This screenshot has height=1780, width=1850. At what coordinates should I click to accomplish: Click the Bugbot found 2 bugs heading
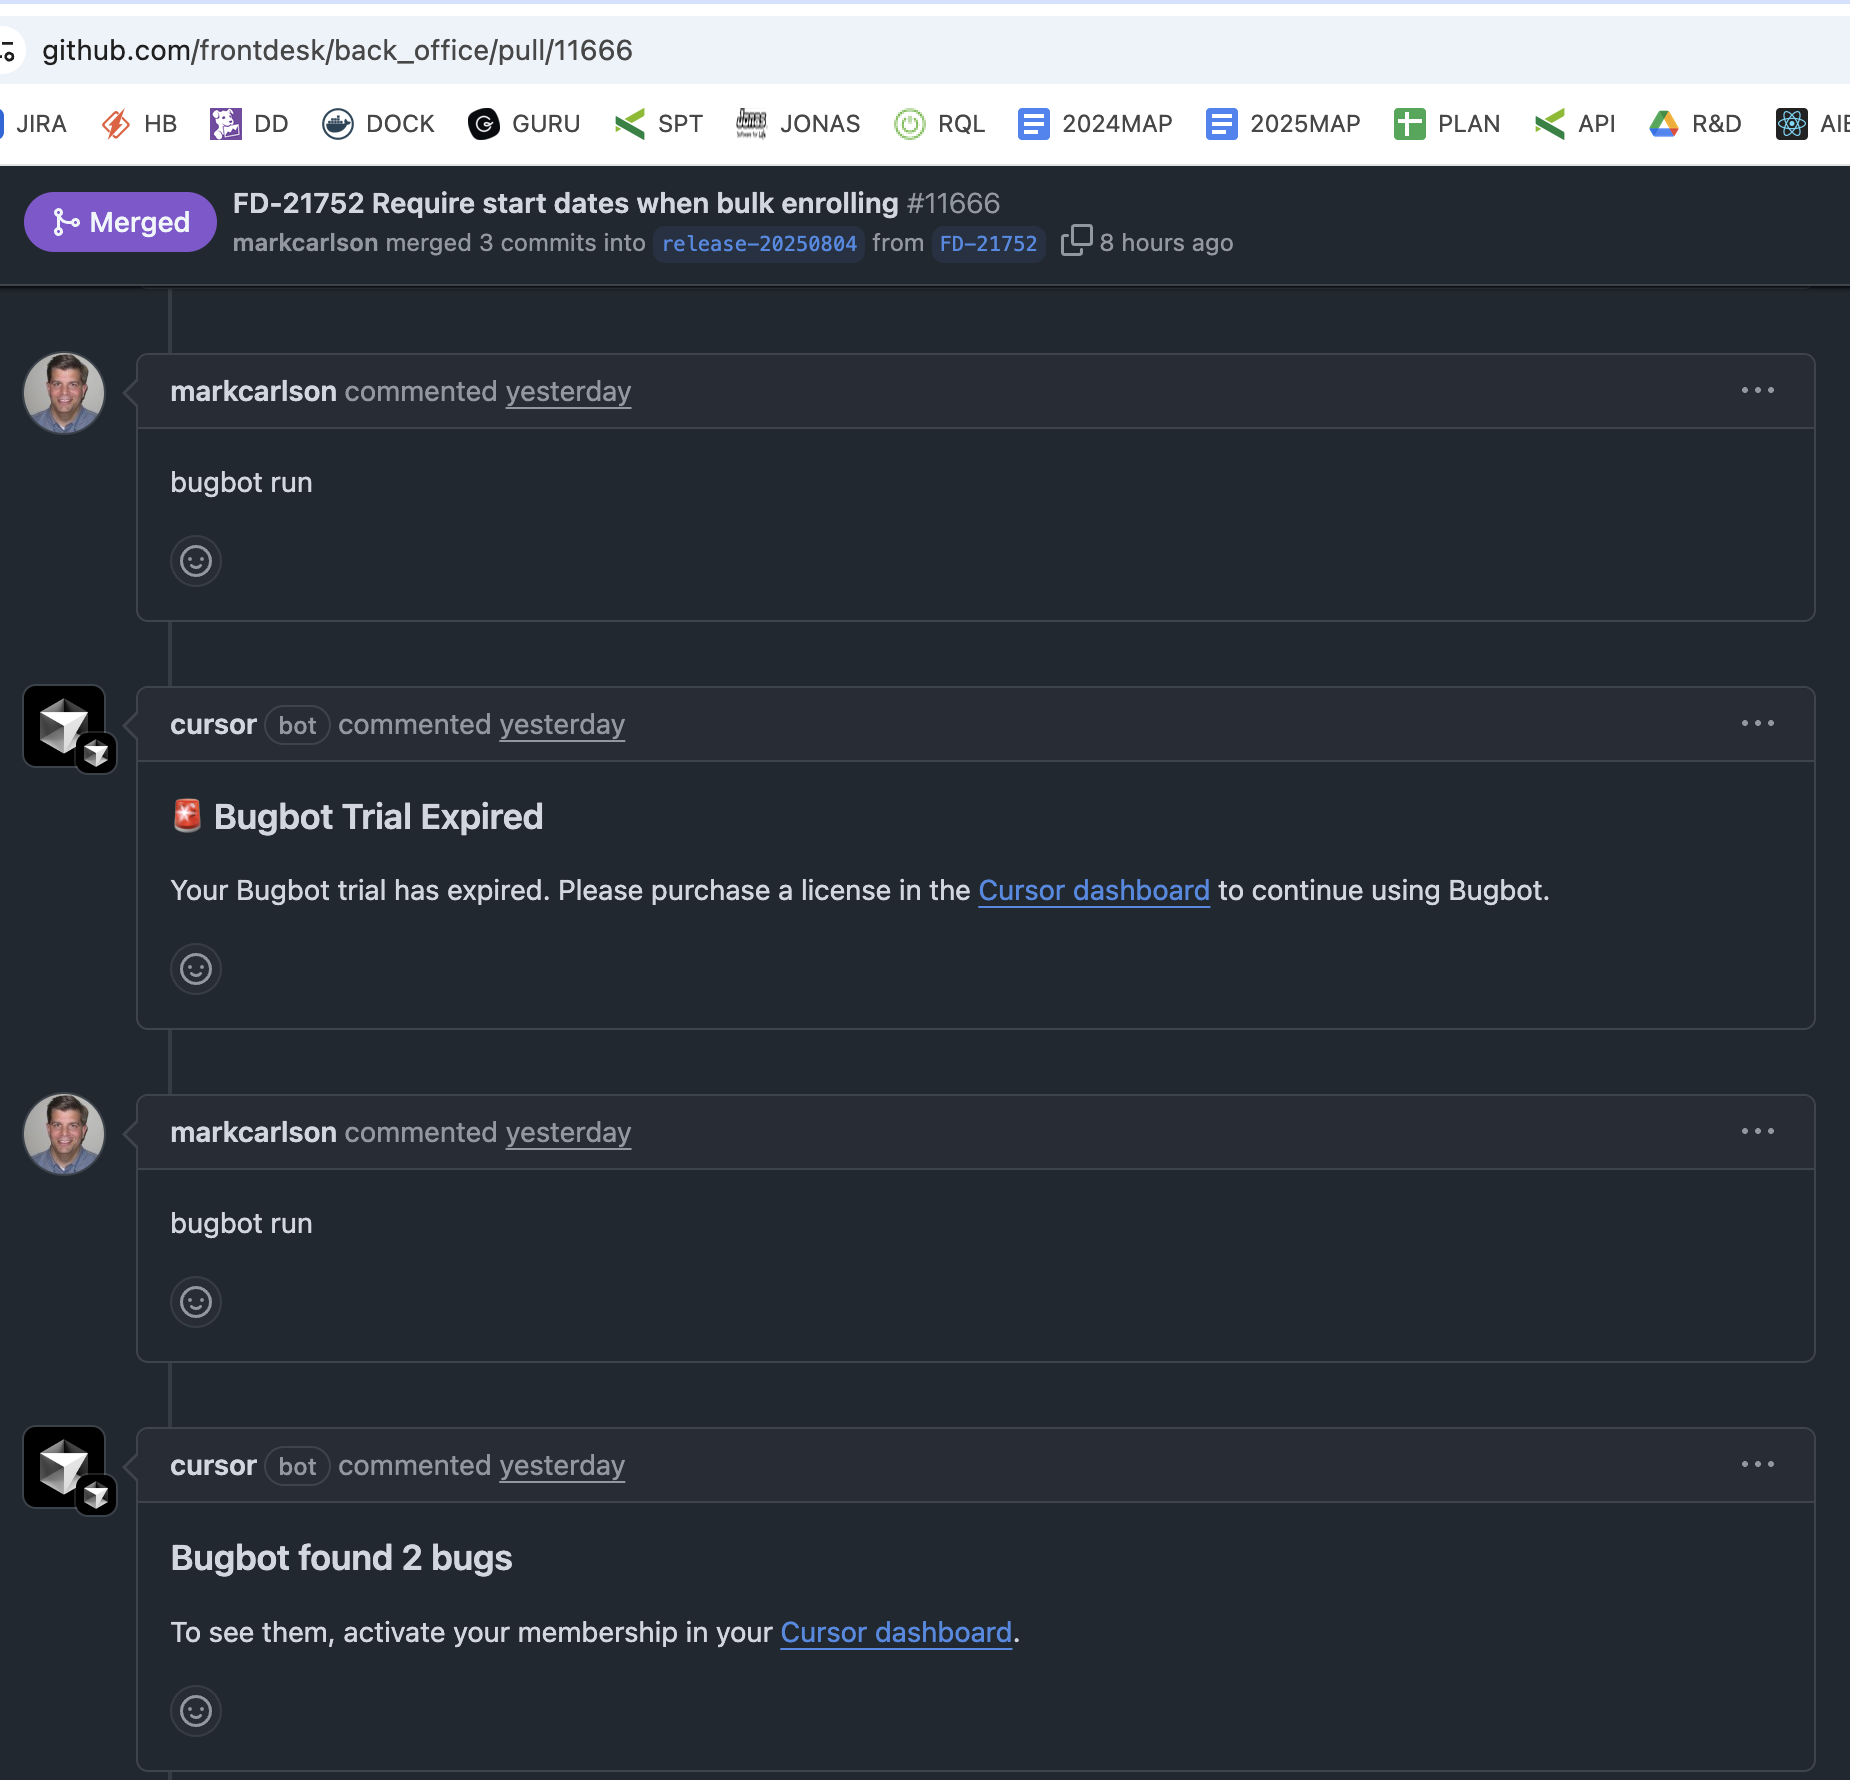tap(342, 1558)
